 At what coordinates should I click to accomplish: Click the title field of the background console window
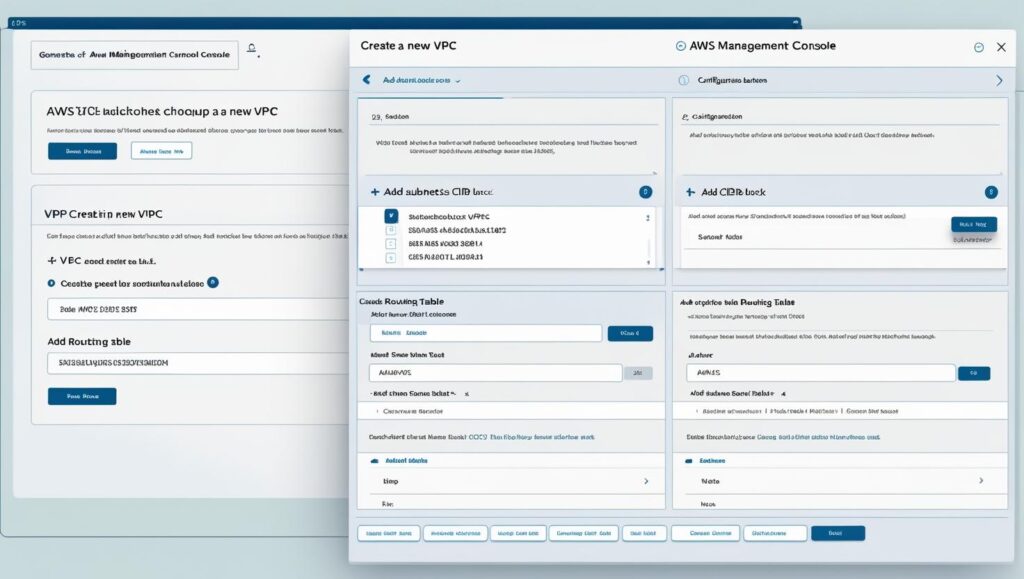tap(135, 55)
